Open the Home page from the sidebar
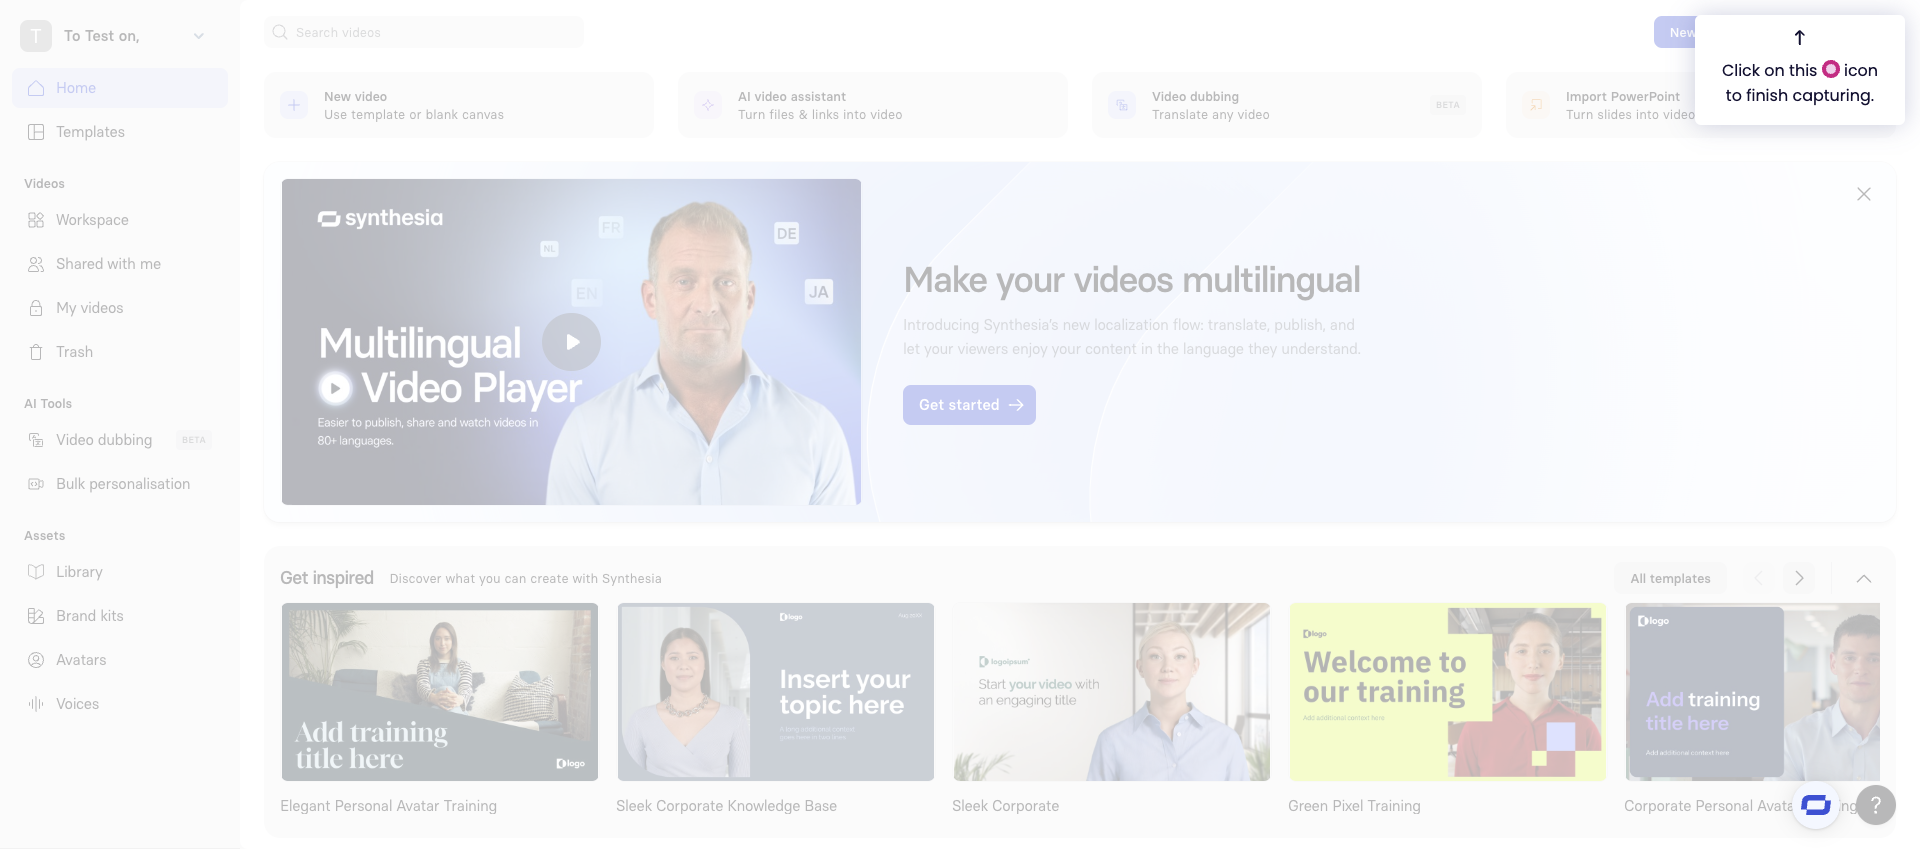The height and width of the screenshot is (849, 1920). tap(120, 88)
